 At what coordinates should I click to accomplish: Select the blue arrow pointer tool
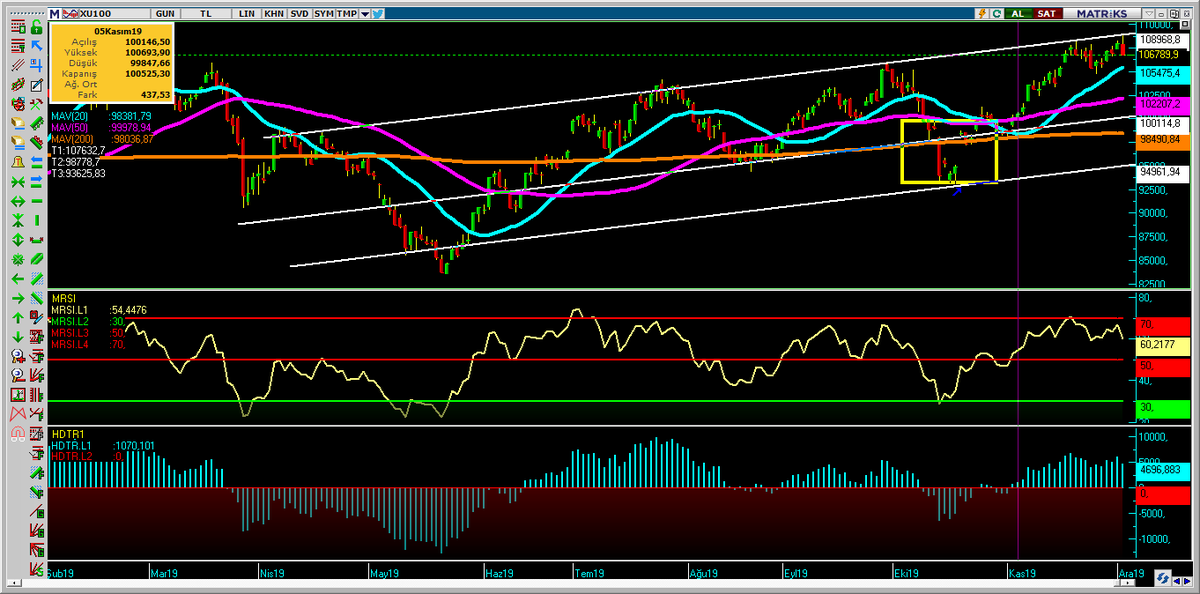(36, 45)
